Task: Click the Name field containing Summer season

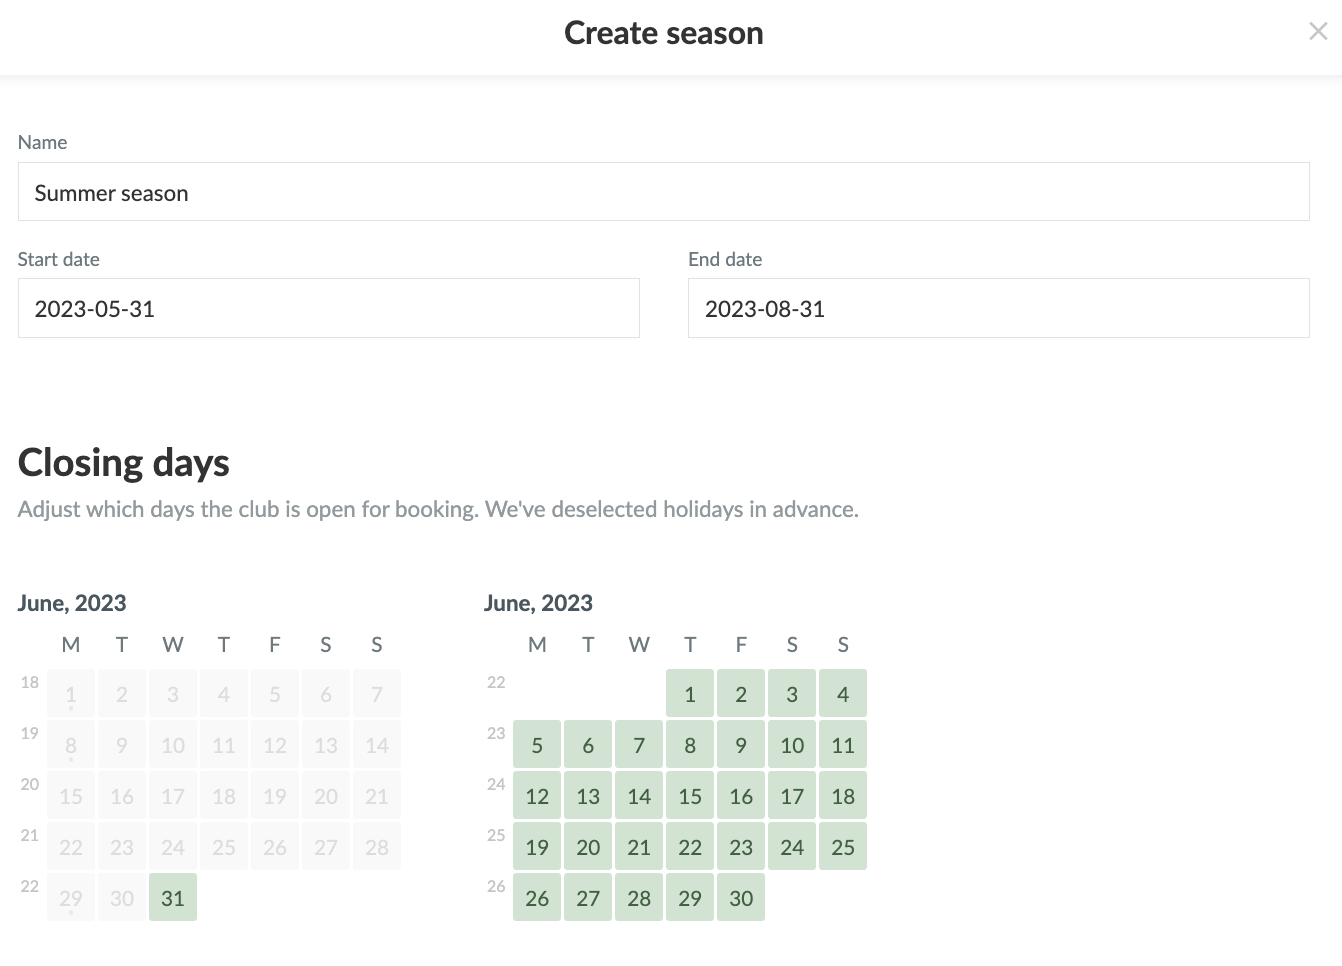Action: 663,192
